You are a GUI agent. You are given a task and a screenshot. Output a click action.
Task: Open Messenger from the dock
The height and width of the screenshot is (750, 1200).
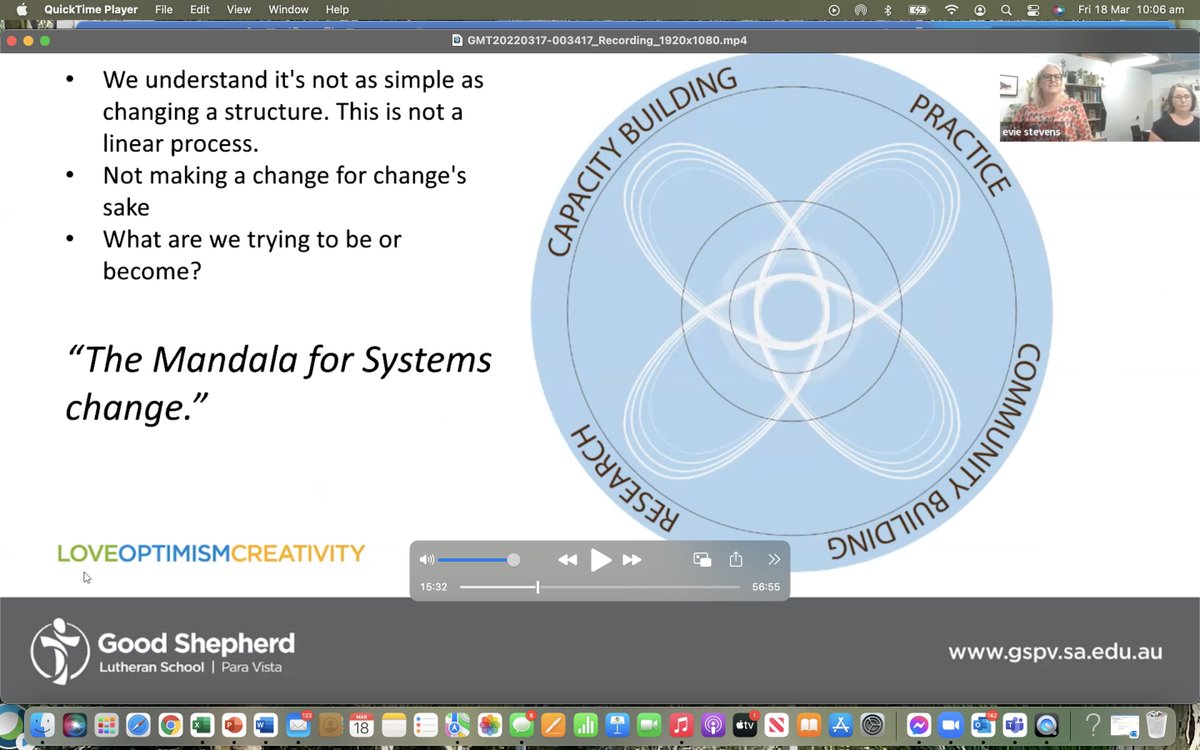[920, 725]
